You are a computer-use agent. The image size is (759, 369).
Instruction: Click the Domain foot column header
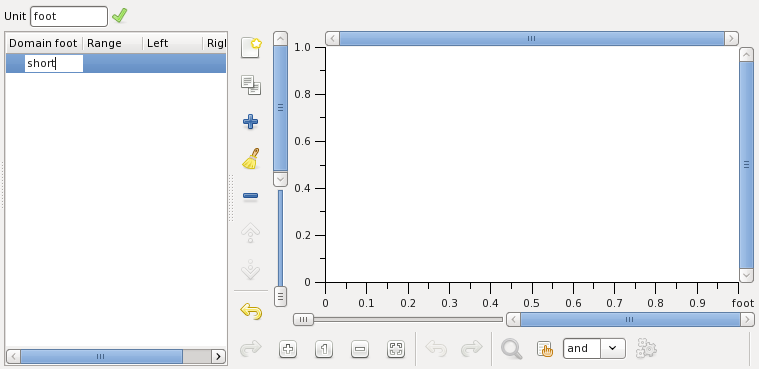pyautogui.click(x=44, y=43)
